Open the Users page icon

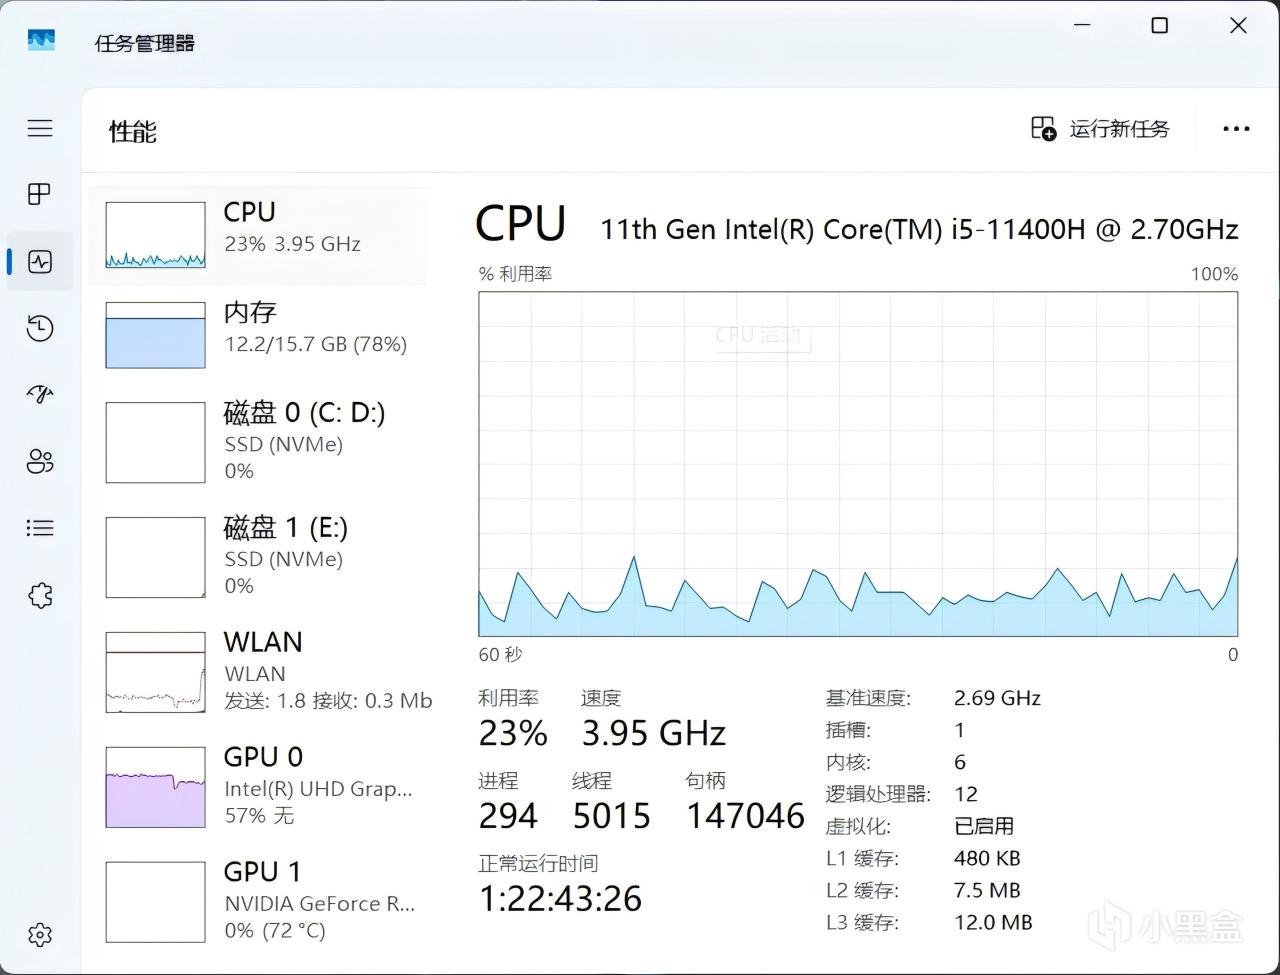coord(40,461)
